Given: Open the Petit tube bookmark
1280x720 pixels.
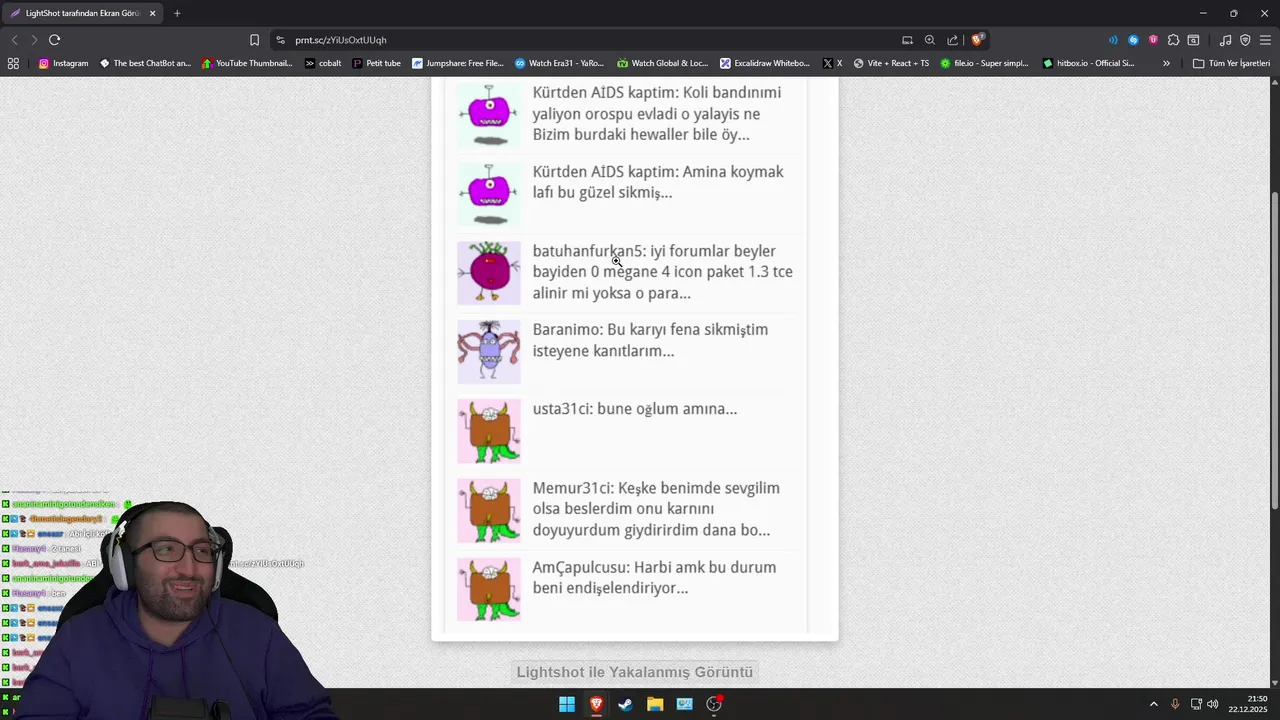Looking at the screenshot, I should coord(376,63).
